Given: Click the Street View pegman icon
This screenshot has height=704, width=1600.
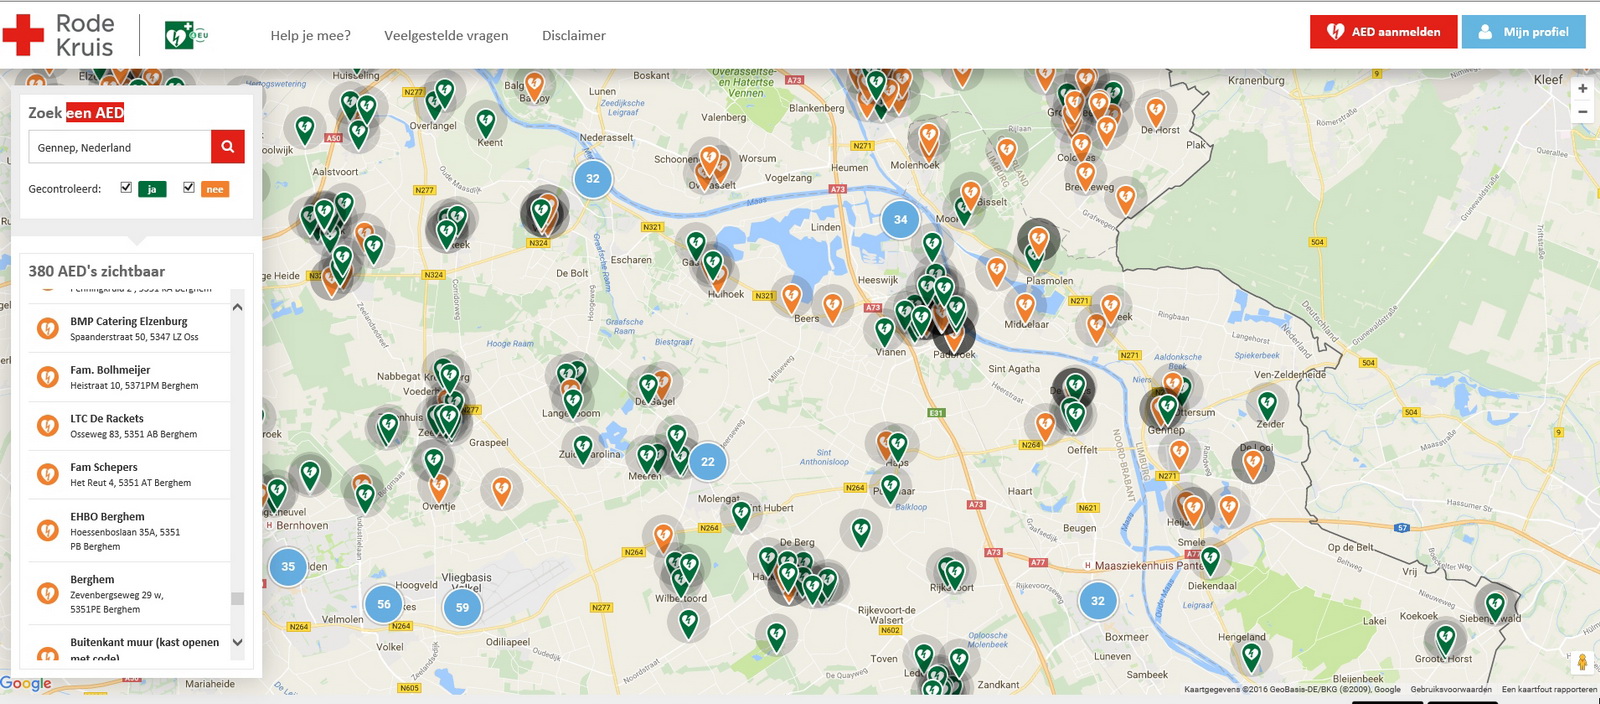Looking at the screenshot, I should point(1582,662).
